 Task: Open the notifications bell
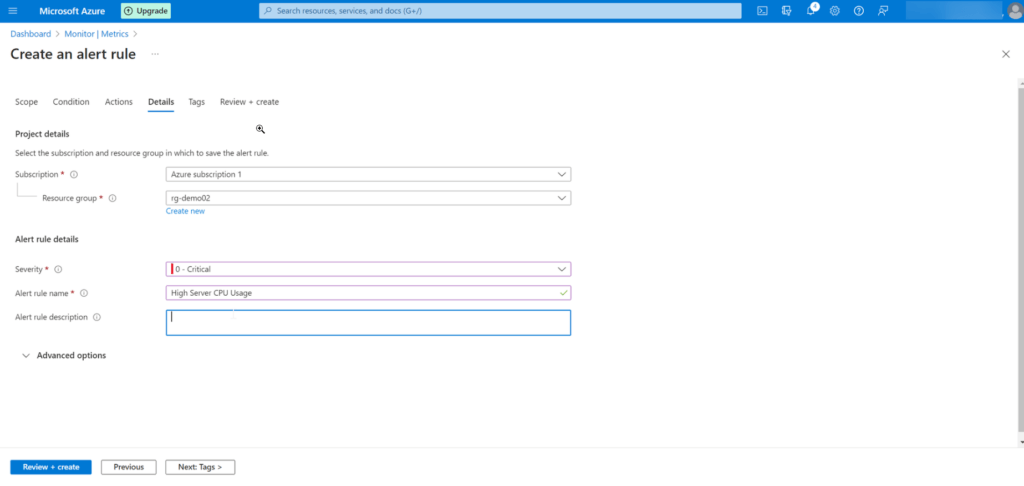pos(811,10)
